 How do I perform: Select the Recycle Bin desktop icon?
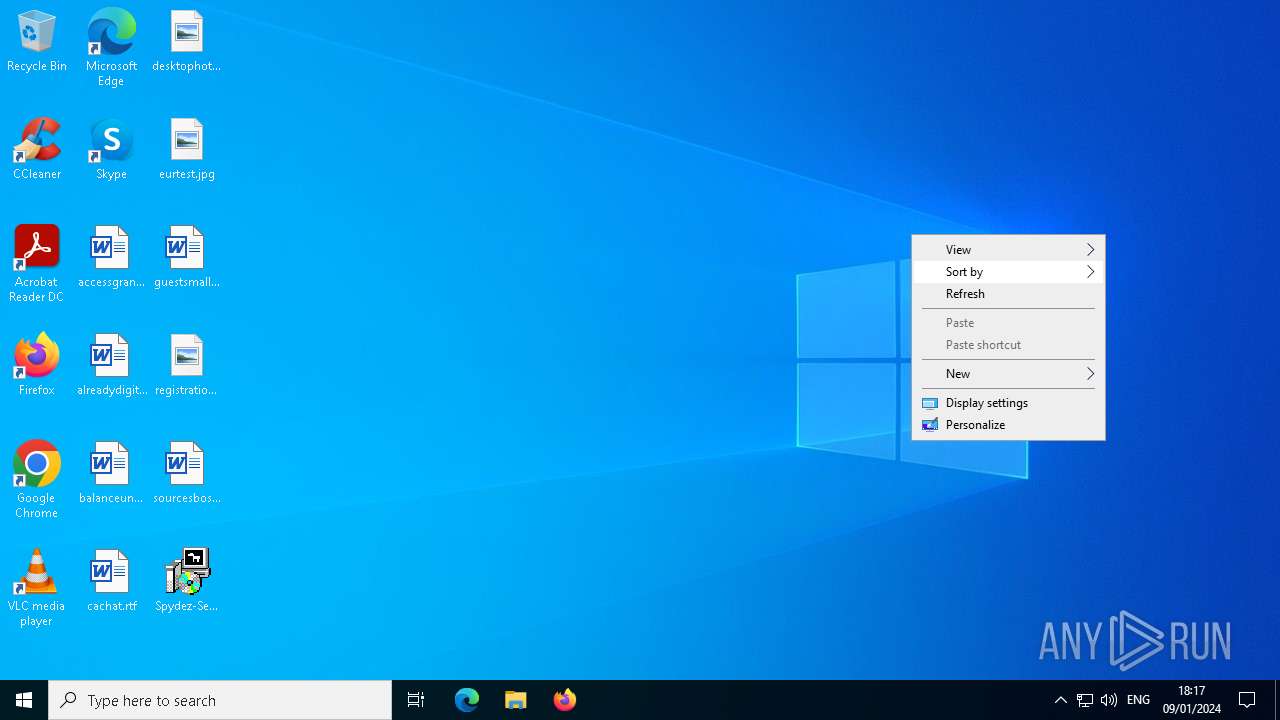[37, 42]
